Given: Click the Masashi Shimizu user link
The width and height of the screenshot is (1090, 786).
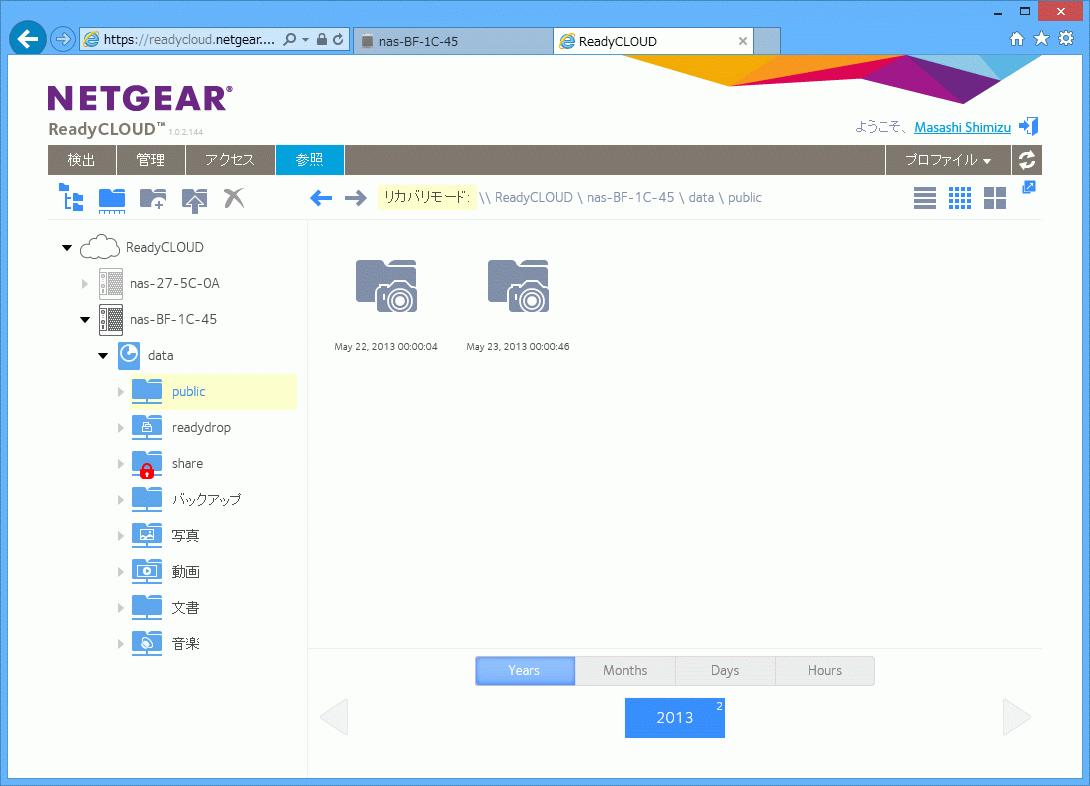Looking at the screenshot, I should [962, 127].
